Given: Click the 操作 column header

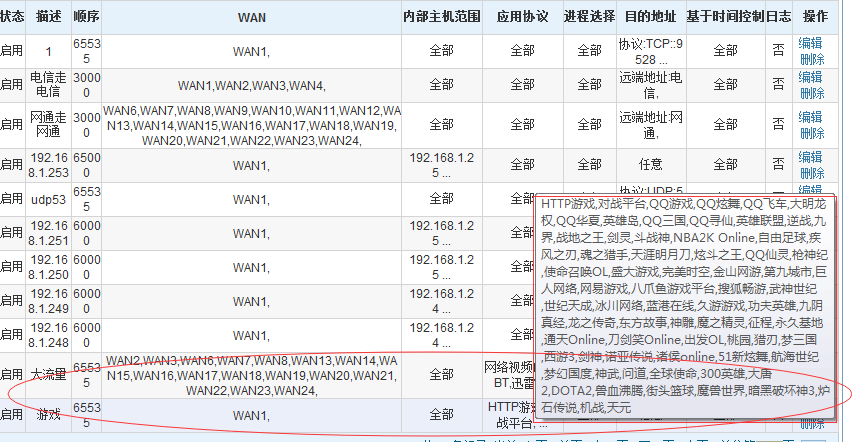Looking at the screenshot, I should coord(816,17).
